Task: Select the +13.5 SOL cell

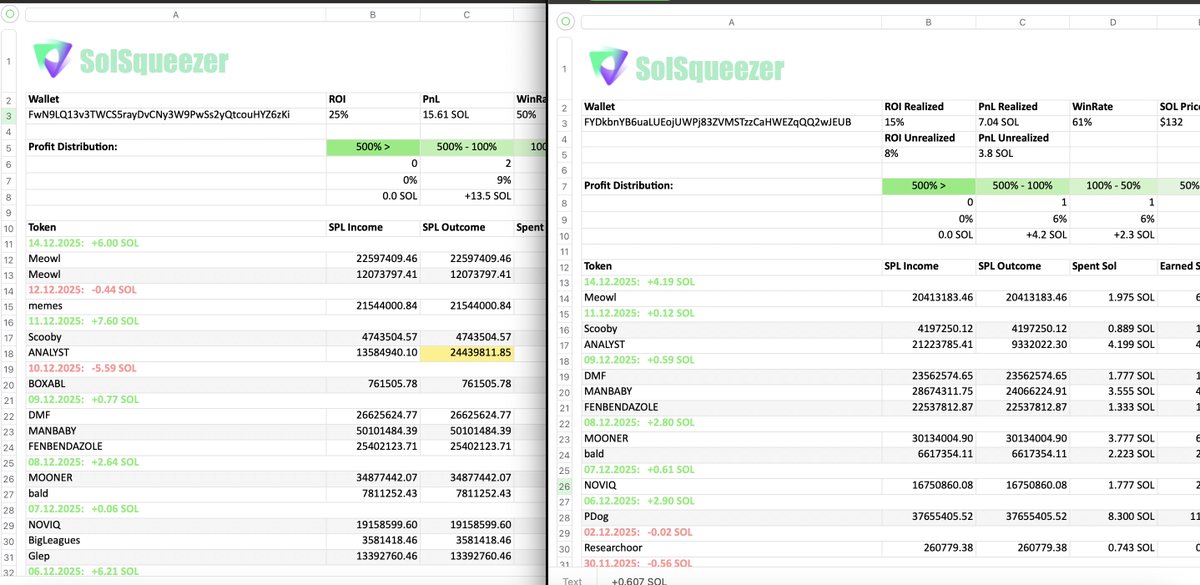Action: point(467,196)
